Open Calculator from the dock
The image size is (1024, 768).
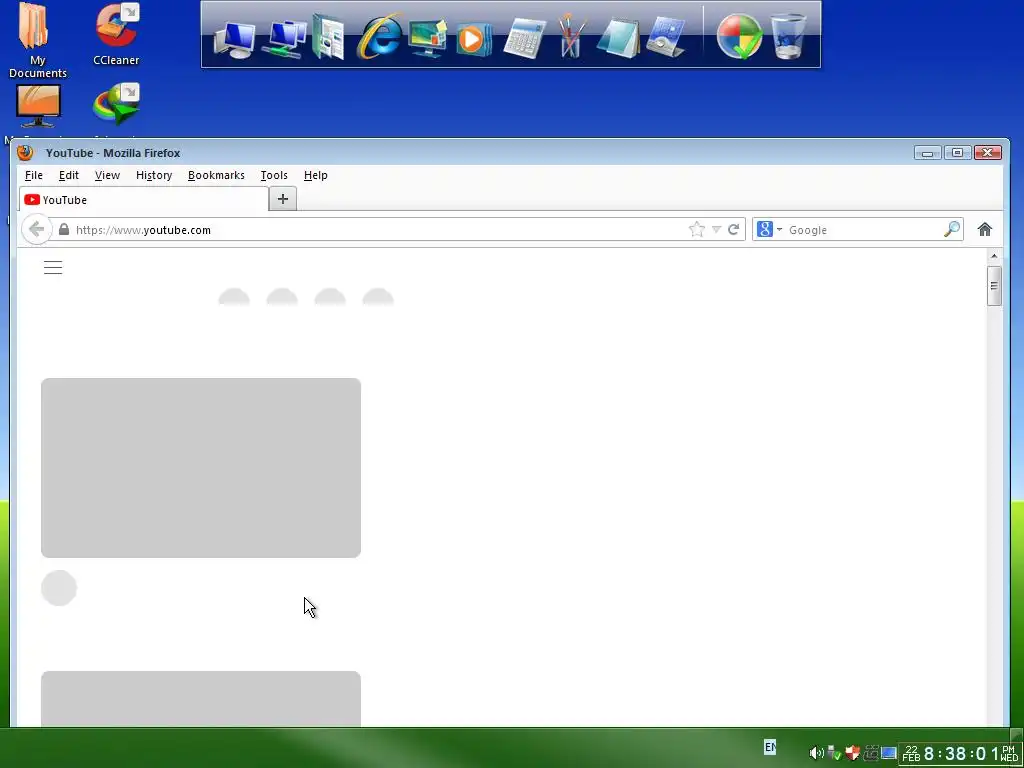[524, 39]
